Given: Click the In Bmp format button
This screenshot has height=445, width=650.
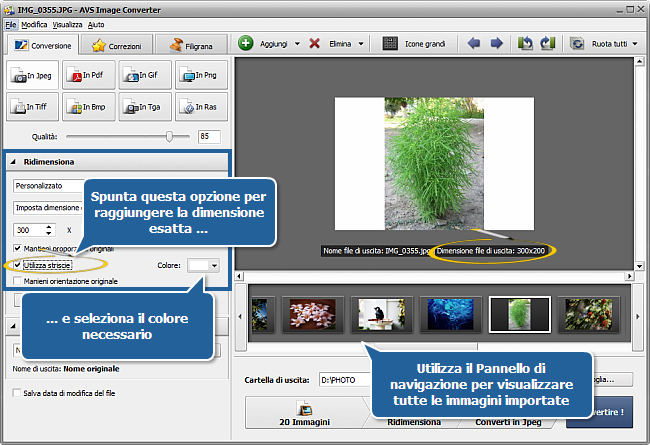Looking at the screenshot, I should (88, 106).
